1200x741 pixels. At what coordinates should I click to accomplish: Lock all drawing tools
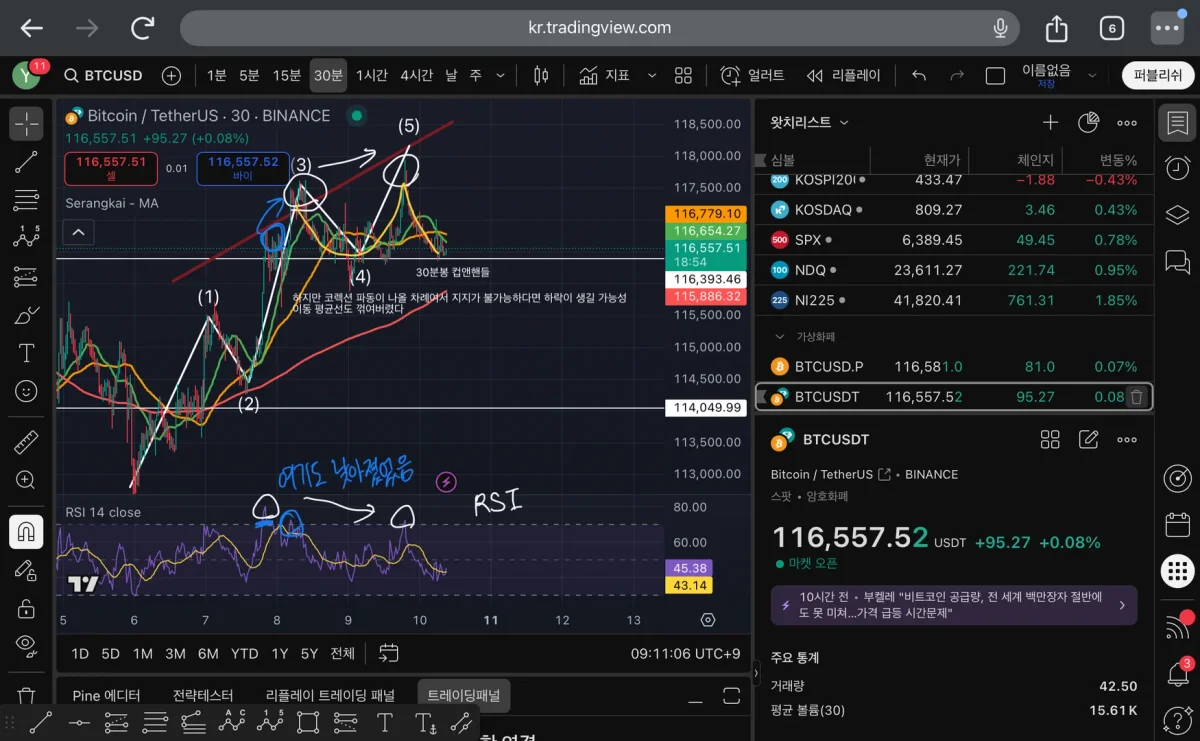26,607
